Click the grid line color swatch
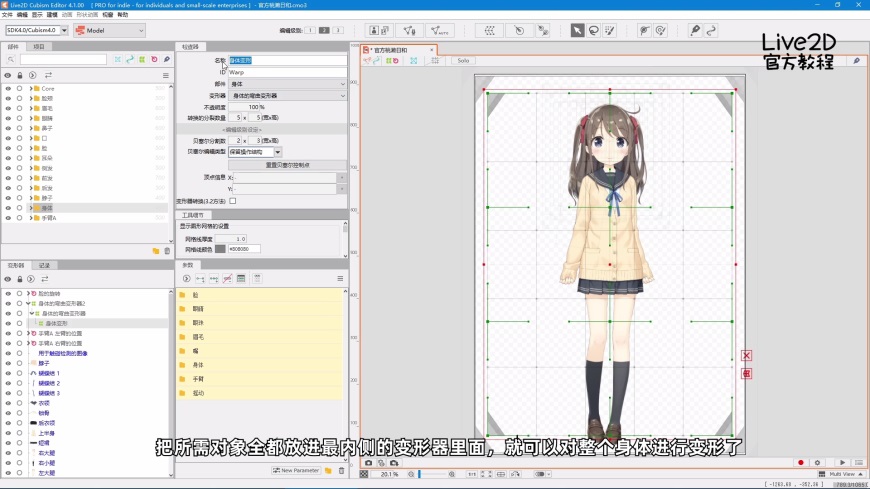This screenshot has height=489, width=870. coord(220,249)
